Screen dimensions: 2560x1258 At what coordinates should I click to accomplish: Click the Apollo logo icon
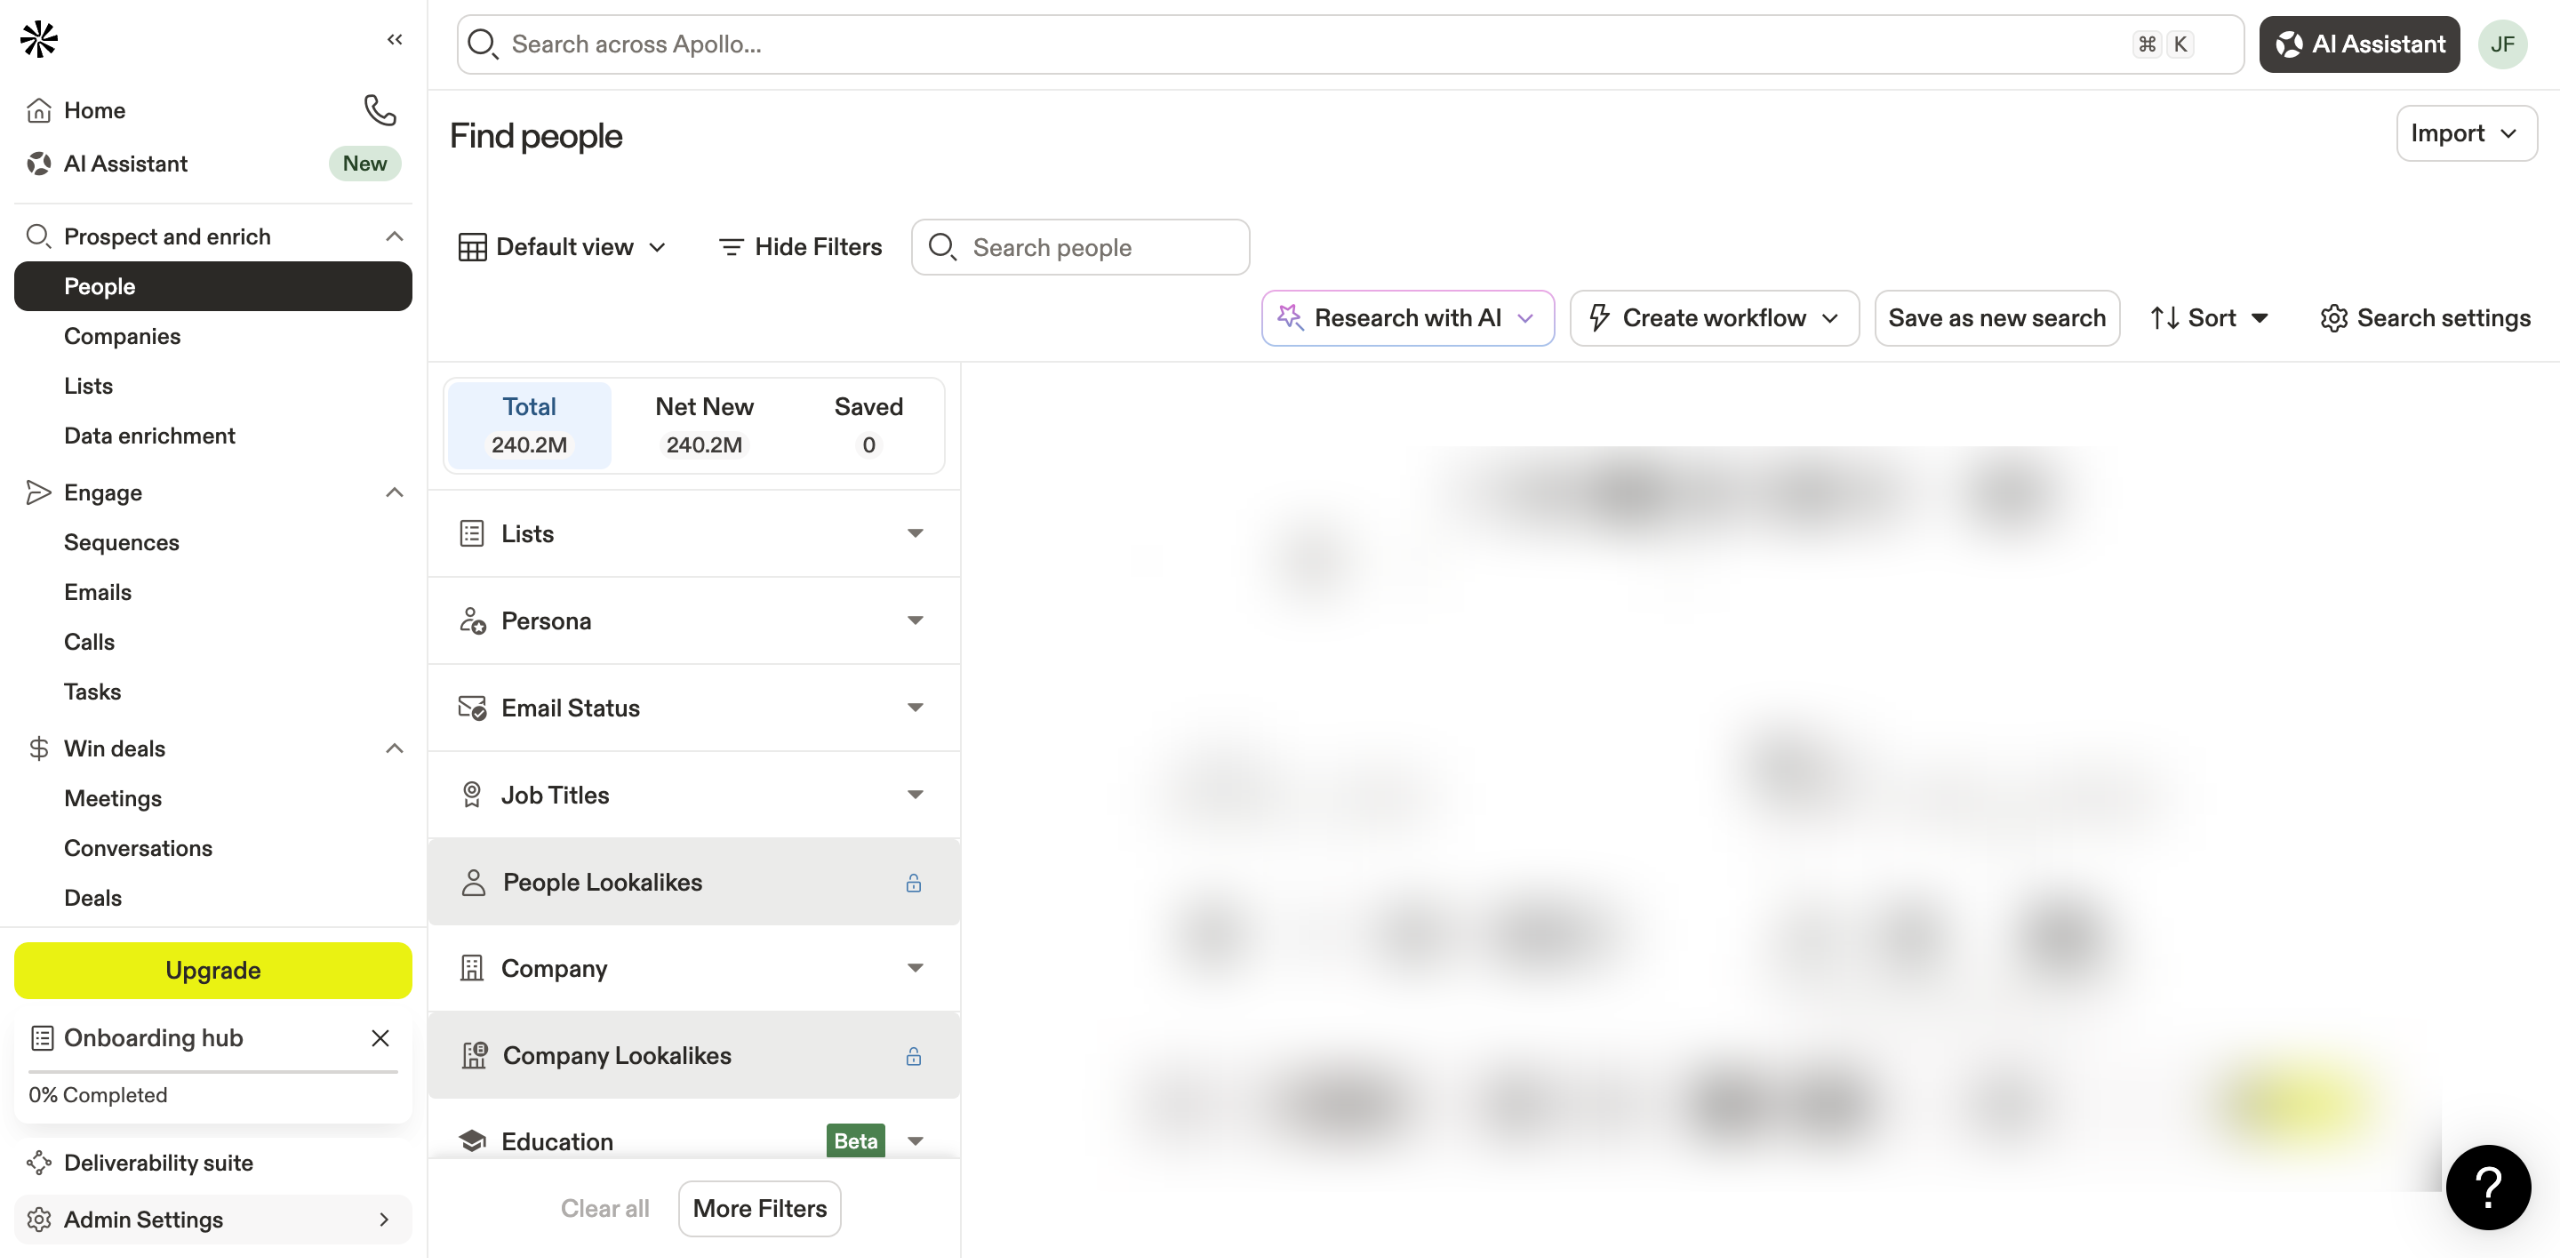click(x=39, y=39)
